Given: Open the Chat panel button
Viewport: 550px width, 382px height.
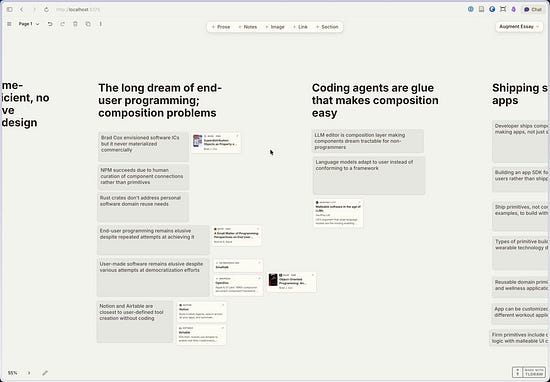Looking at the screenshot, I should click(533, 9).
